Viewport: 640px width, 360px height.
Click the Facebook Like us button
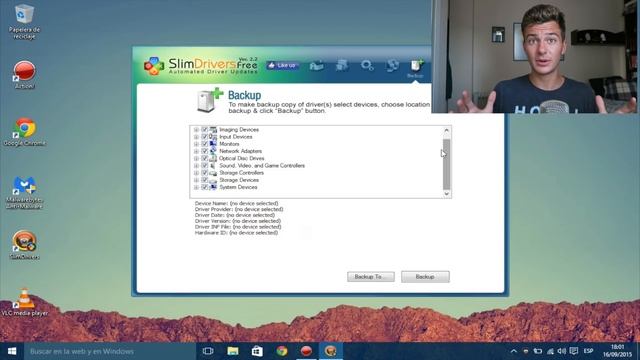pyautogui.click(x=282, y=65)
